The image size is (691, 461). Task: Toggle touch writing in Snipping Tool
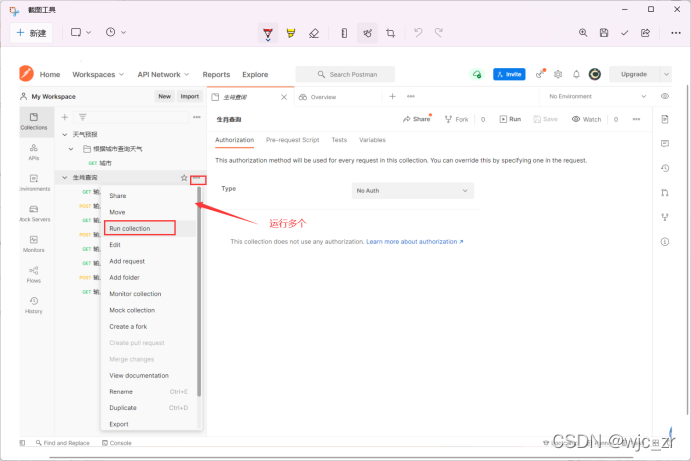(367, 33)
